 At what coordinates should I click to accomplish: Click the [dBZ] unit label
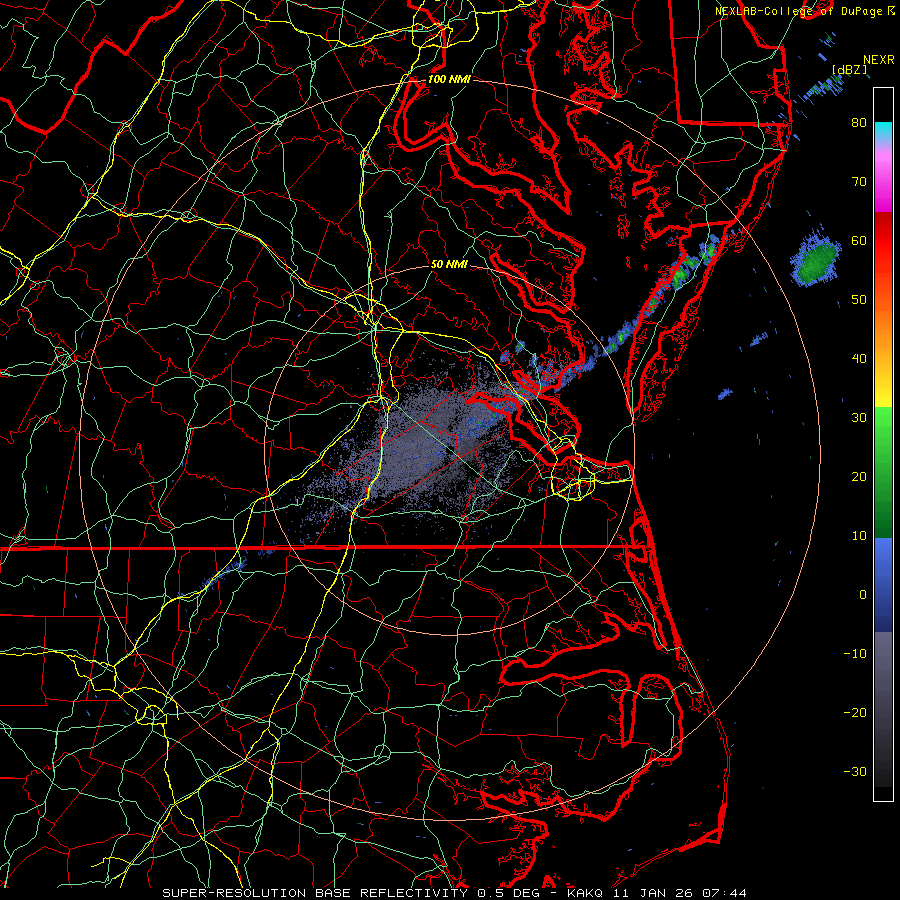coord(849,70)
